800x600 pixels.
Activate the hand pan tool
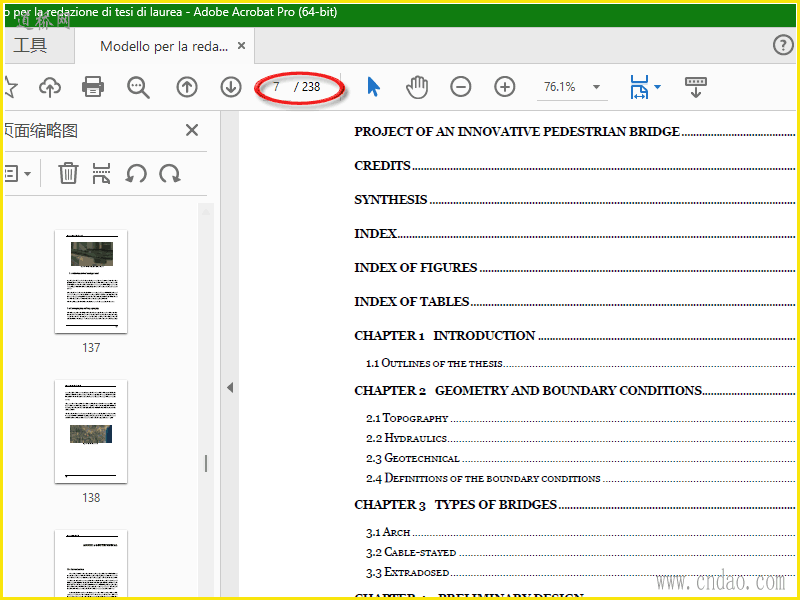point(417,87)
